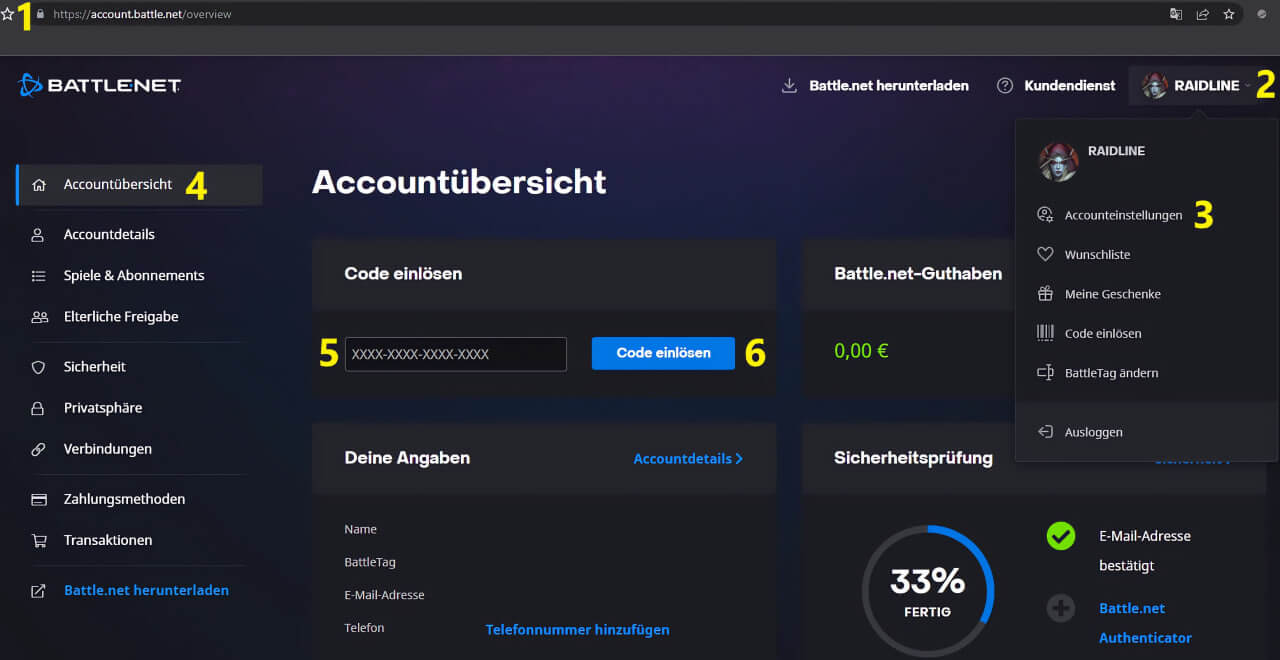Screen dimensions: 1280x660
Task: Click the XXXX-XXXX-XXXX-XXXX code input field
Action: [x=455, y=354]
